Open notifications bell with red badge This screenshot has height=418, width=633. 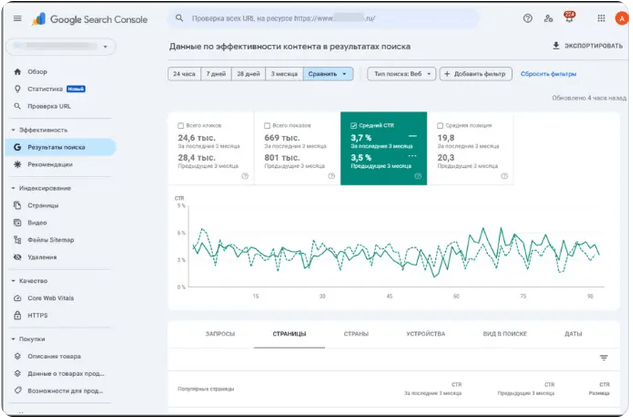click(x=569, y=17)
